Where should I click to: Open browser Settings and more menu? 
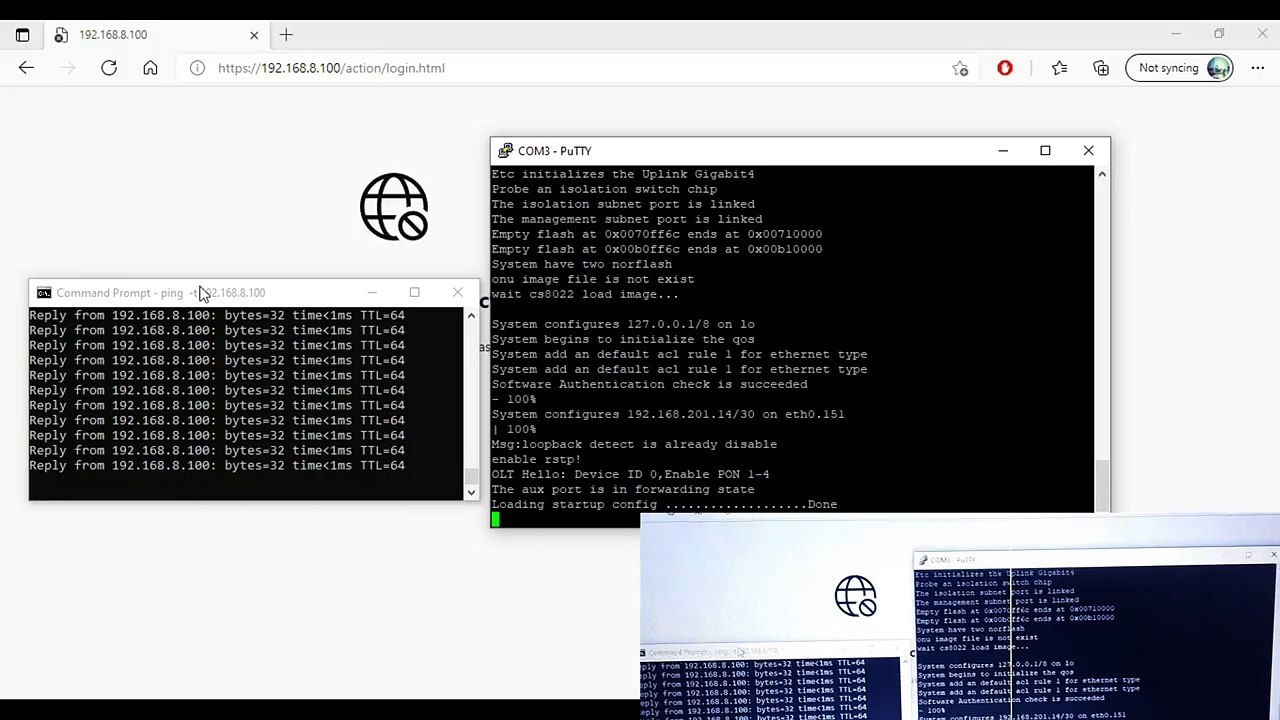tap(1257, 68)
